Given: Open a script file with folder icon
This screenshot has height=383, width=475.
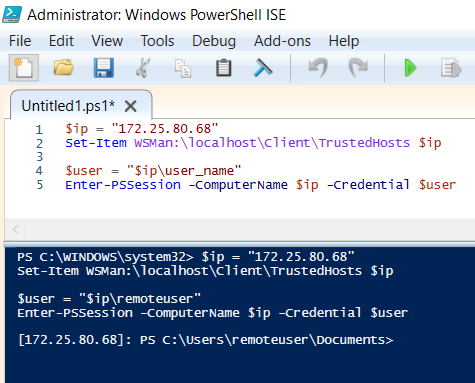Looking at the screenshot, I should pyautogui.click(x=63, y=68).
